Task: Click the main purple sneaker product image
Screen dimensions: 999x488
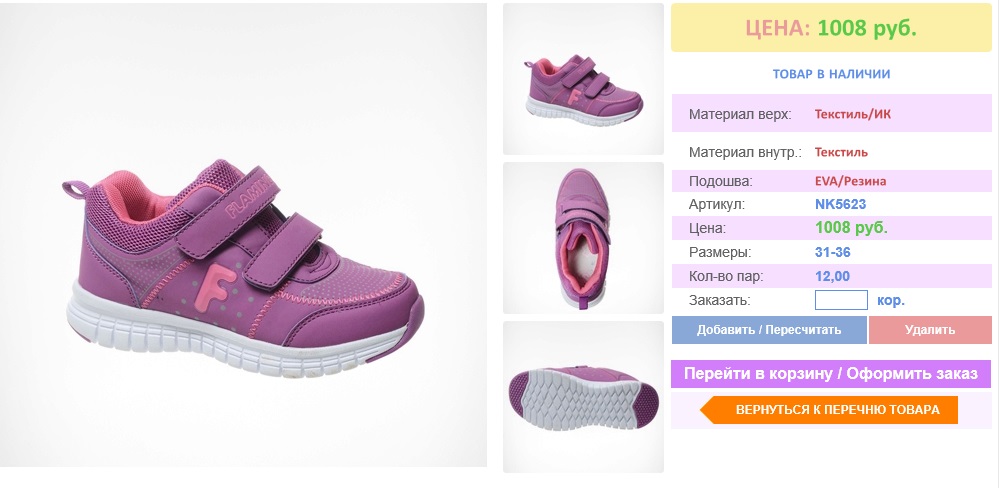Action: click(243, 234)
